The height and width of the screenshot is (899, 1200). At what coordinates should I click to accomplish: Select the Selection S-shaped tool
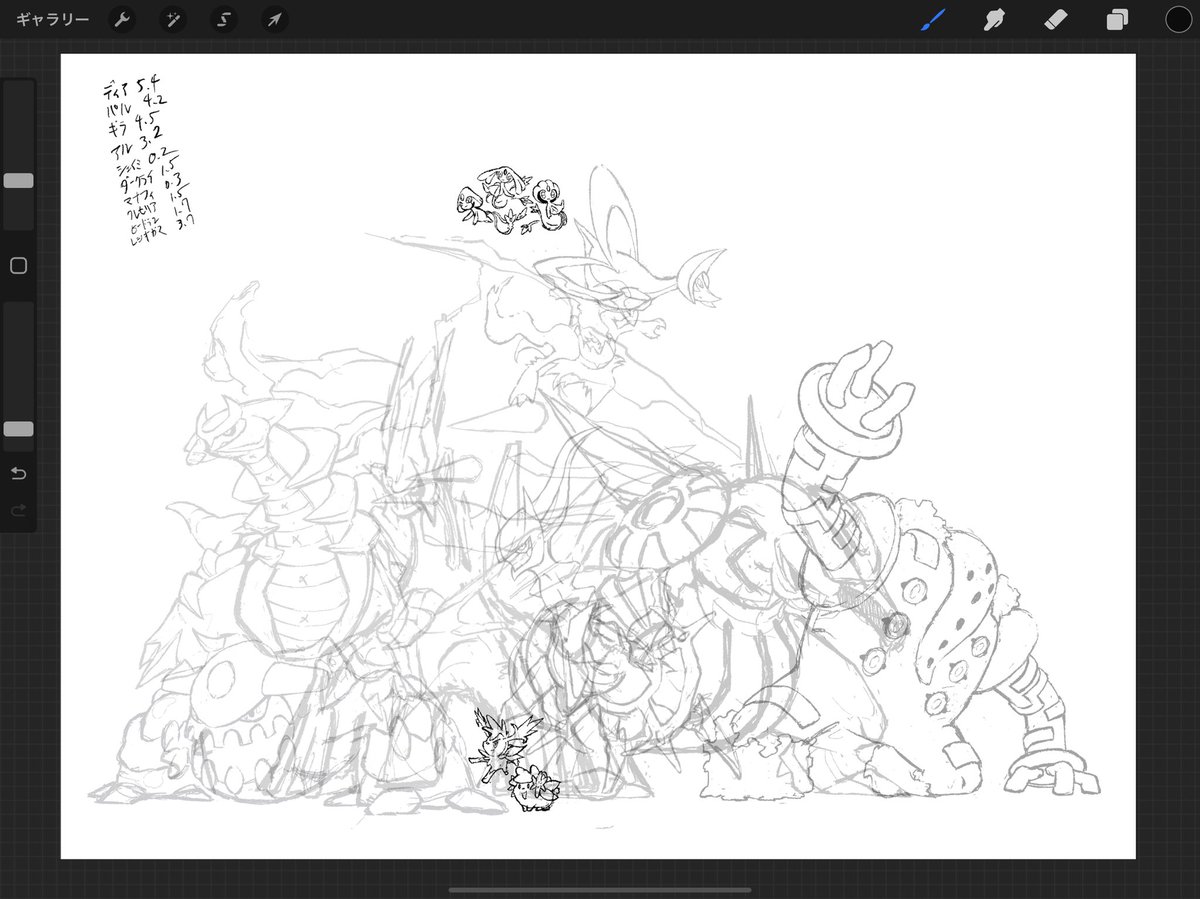tap(224, 20)
